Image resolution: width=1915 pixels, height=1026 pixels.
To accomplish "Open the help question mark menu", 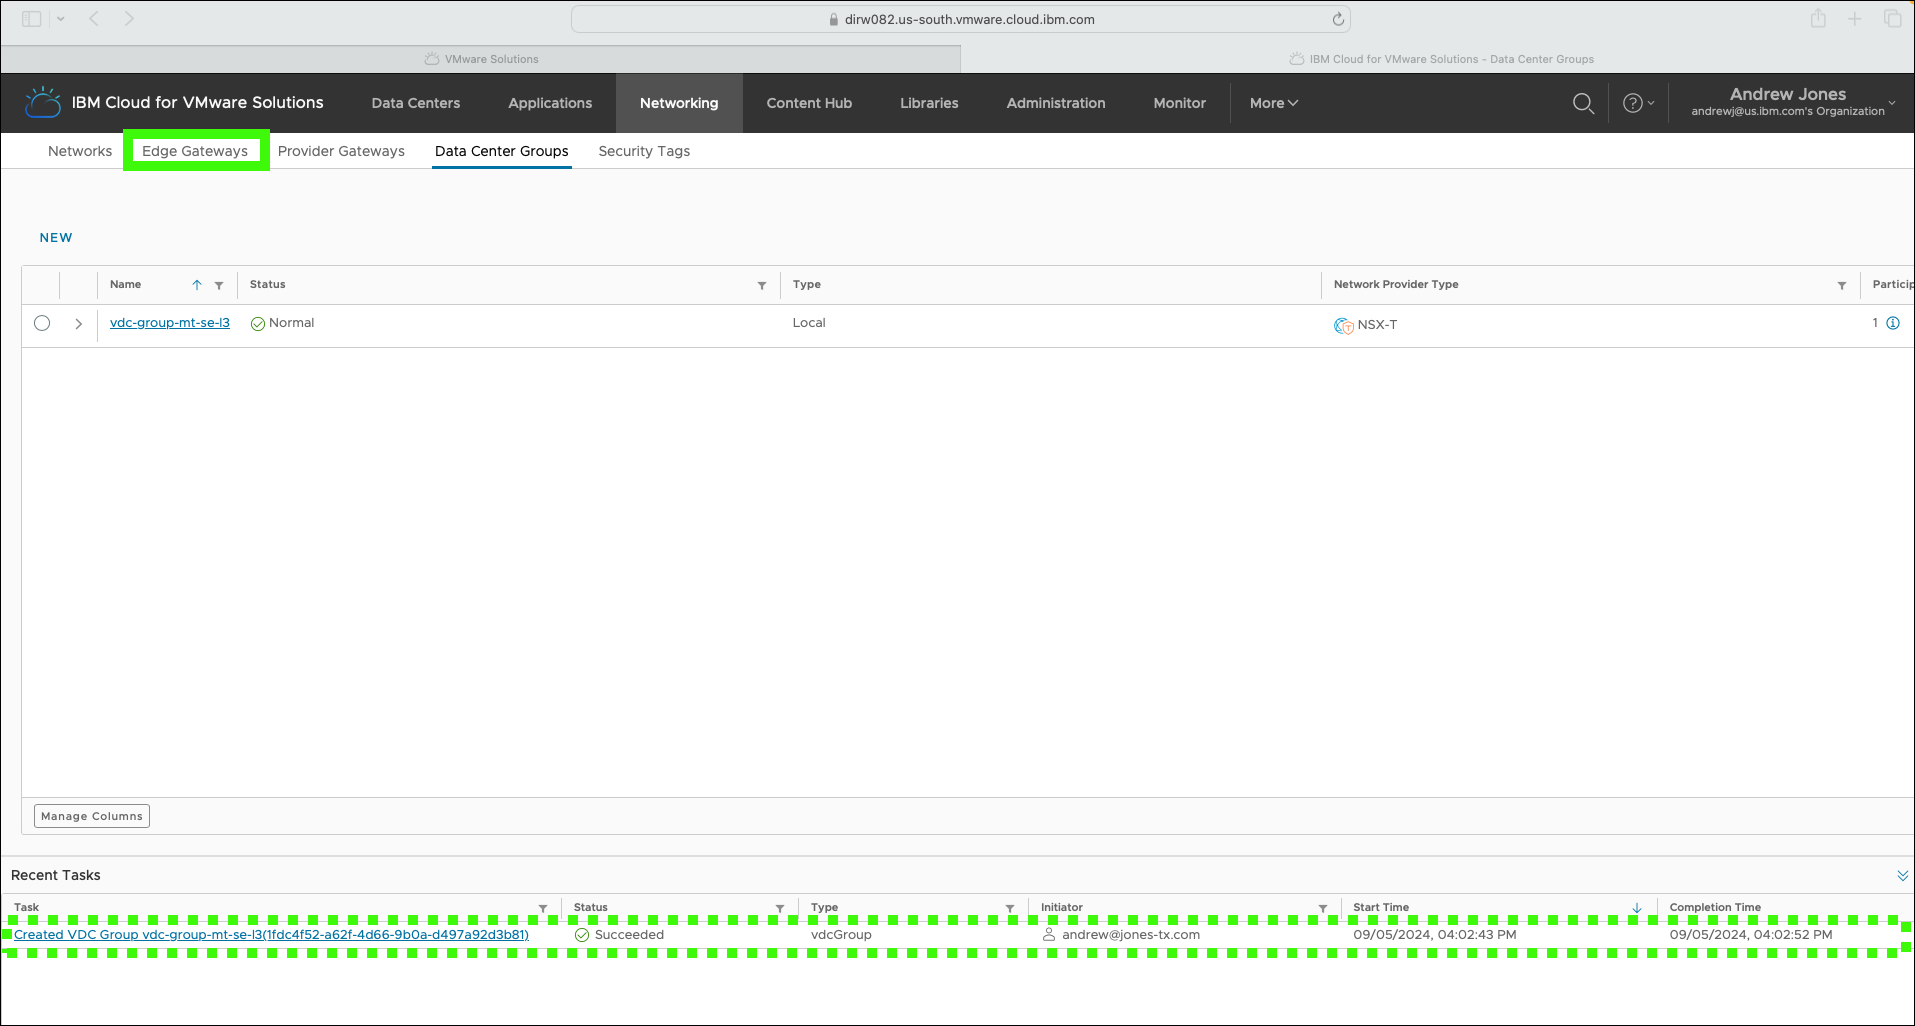I will 1637,103.
